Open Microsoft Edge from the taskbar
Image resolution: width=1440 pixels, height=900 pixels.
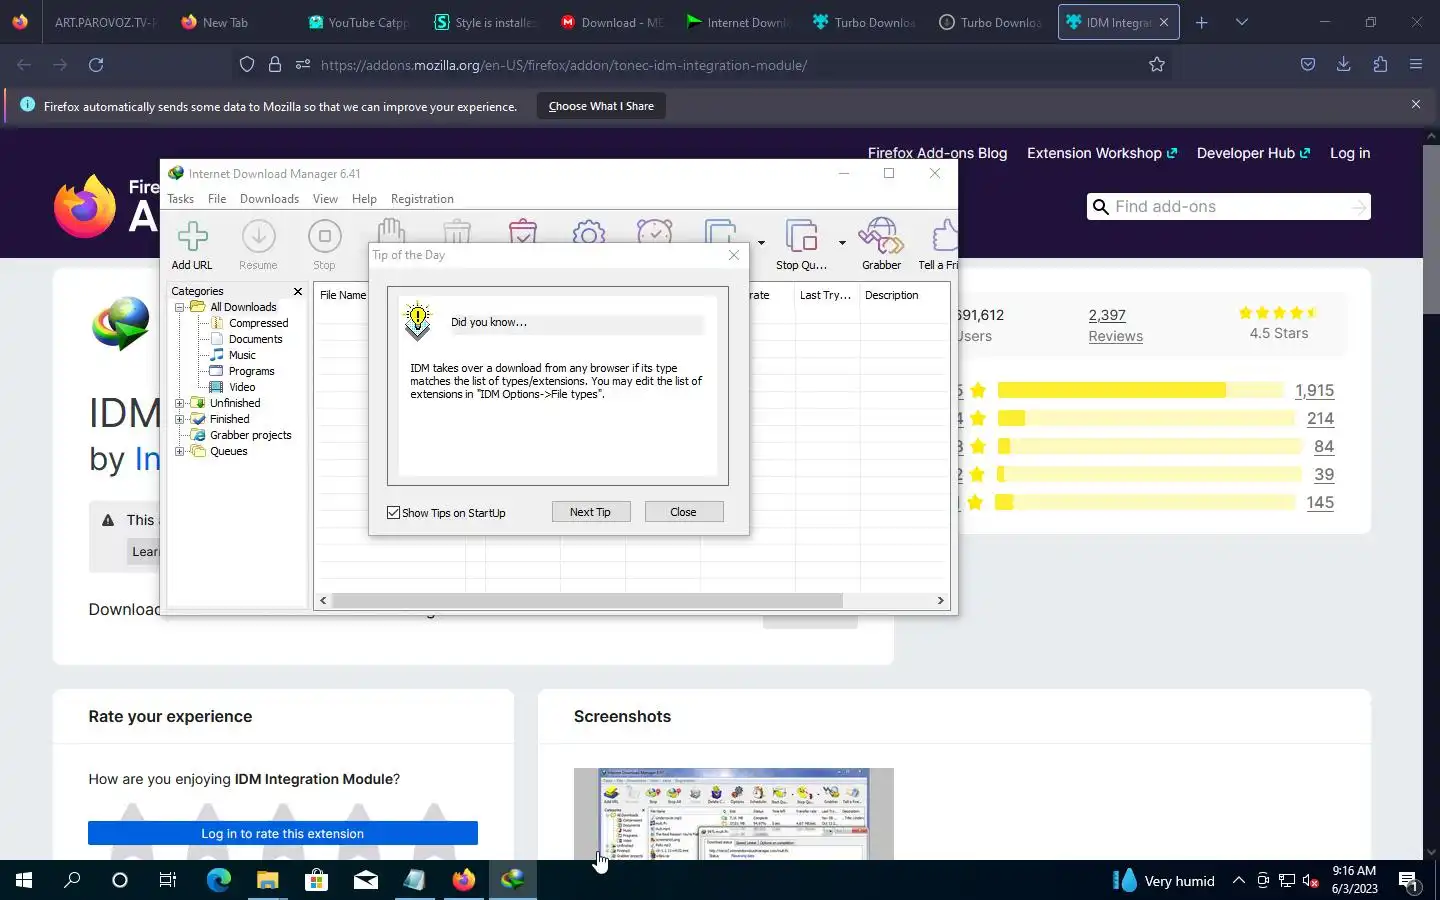point(218,880)
